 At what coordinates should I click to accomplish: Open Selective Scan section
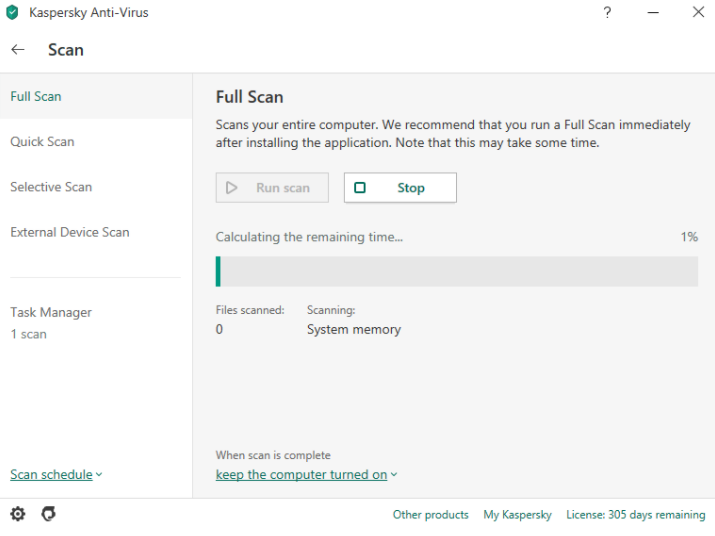(51, 187)
